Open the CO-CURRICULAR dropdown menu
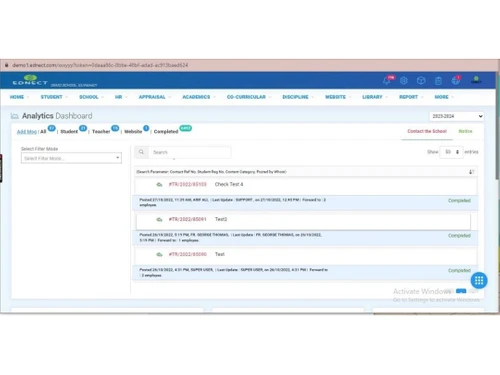The image size is (500, 375). point(249,97)
